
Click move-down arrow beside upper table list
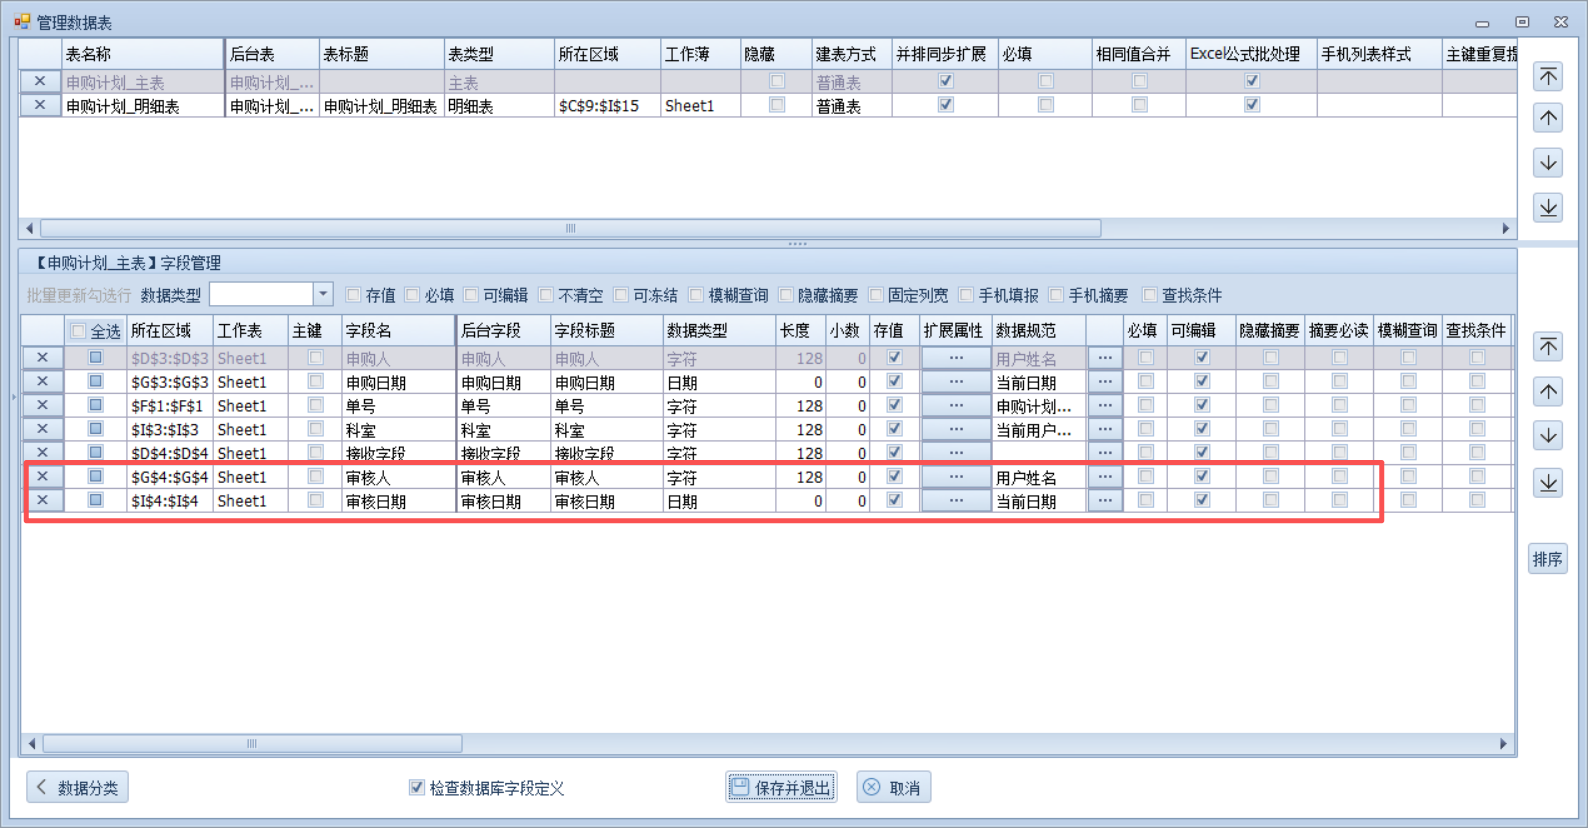(x=1548, y=163)
